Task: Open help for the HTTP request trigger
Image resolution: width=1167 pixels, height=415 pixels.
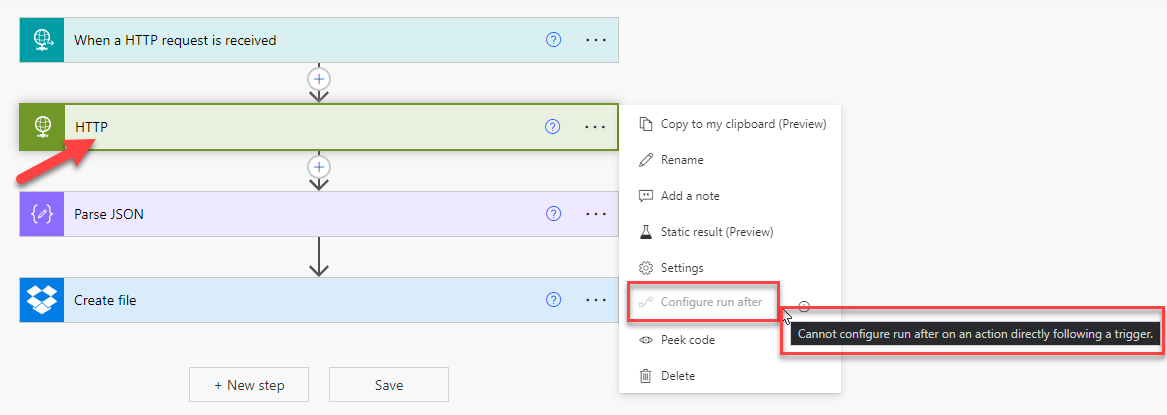Action: tap(553, 40)
